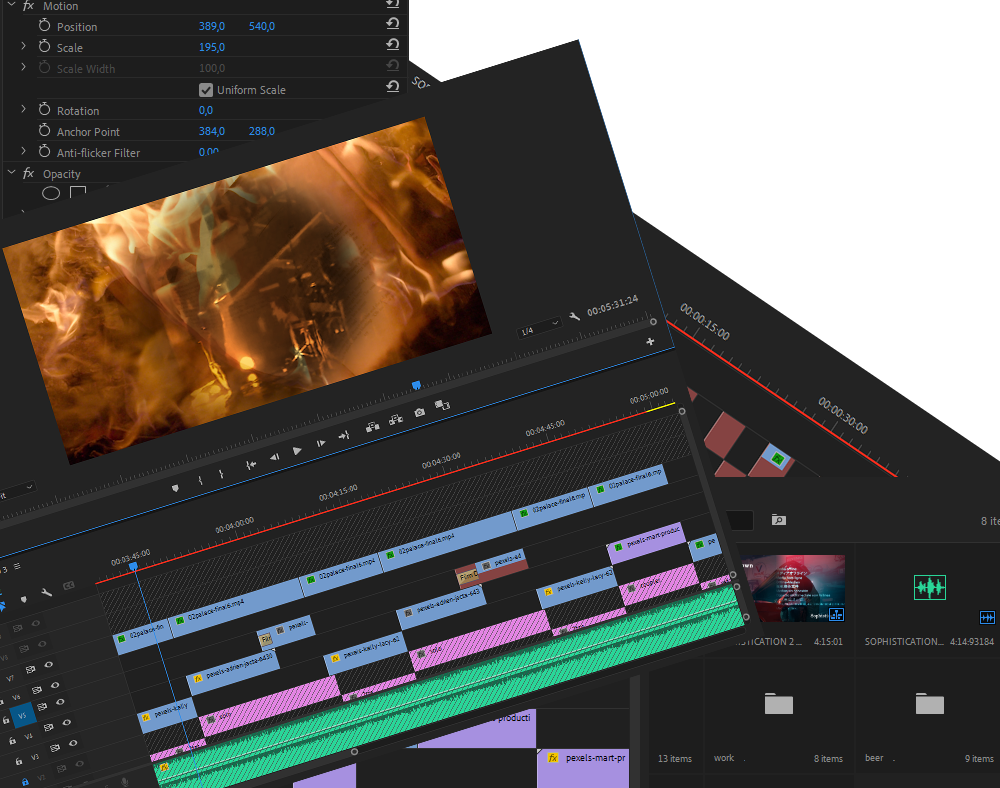The image size is (1000, 788).
Task: Click the Find bin search icon
Action: point(778,520)
